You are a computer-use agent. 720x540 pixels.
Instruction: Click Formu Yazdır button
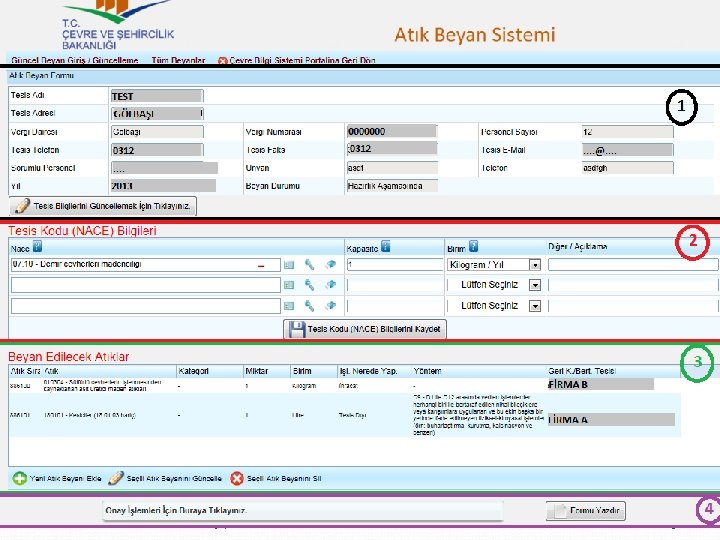[585, 511]
